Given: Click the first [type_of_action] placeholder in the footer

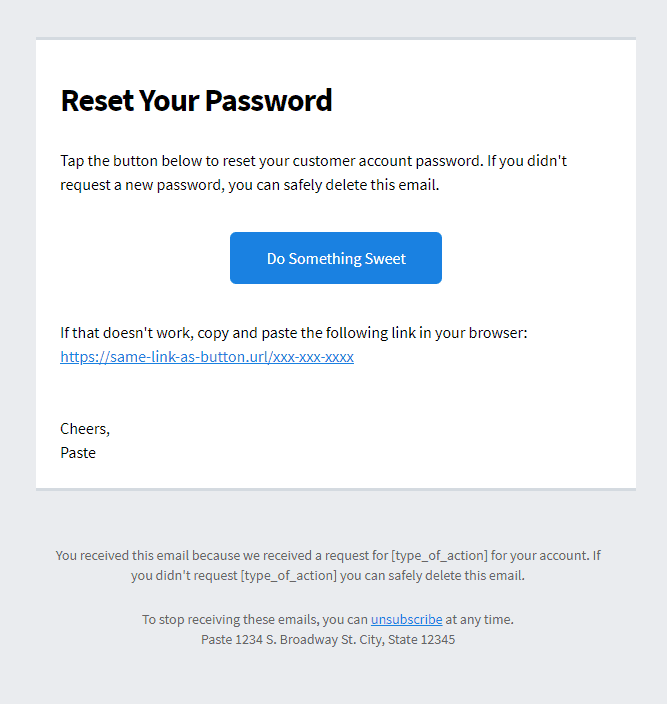Looking at the screenshot, I should (x=439, y=556).
